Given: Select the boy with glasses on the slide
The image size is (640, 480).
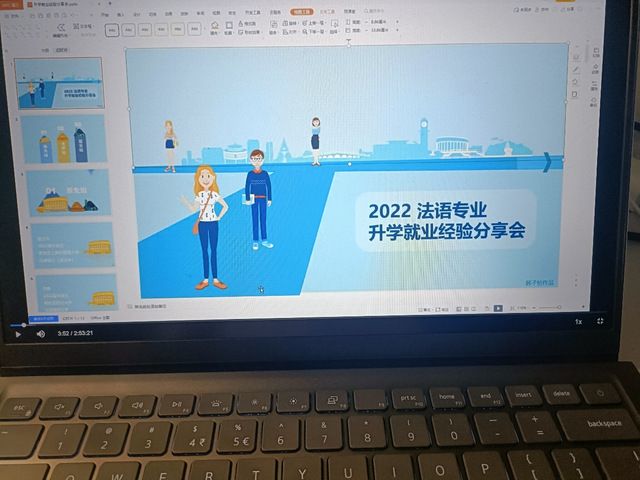Looking at the screenshot, I should click(258, 199).
